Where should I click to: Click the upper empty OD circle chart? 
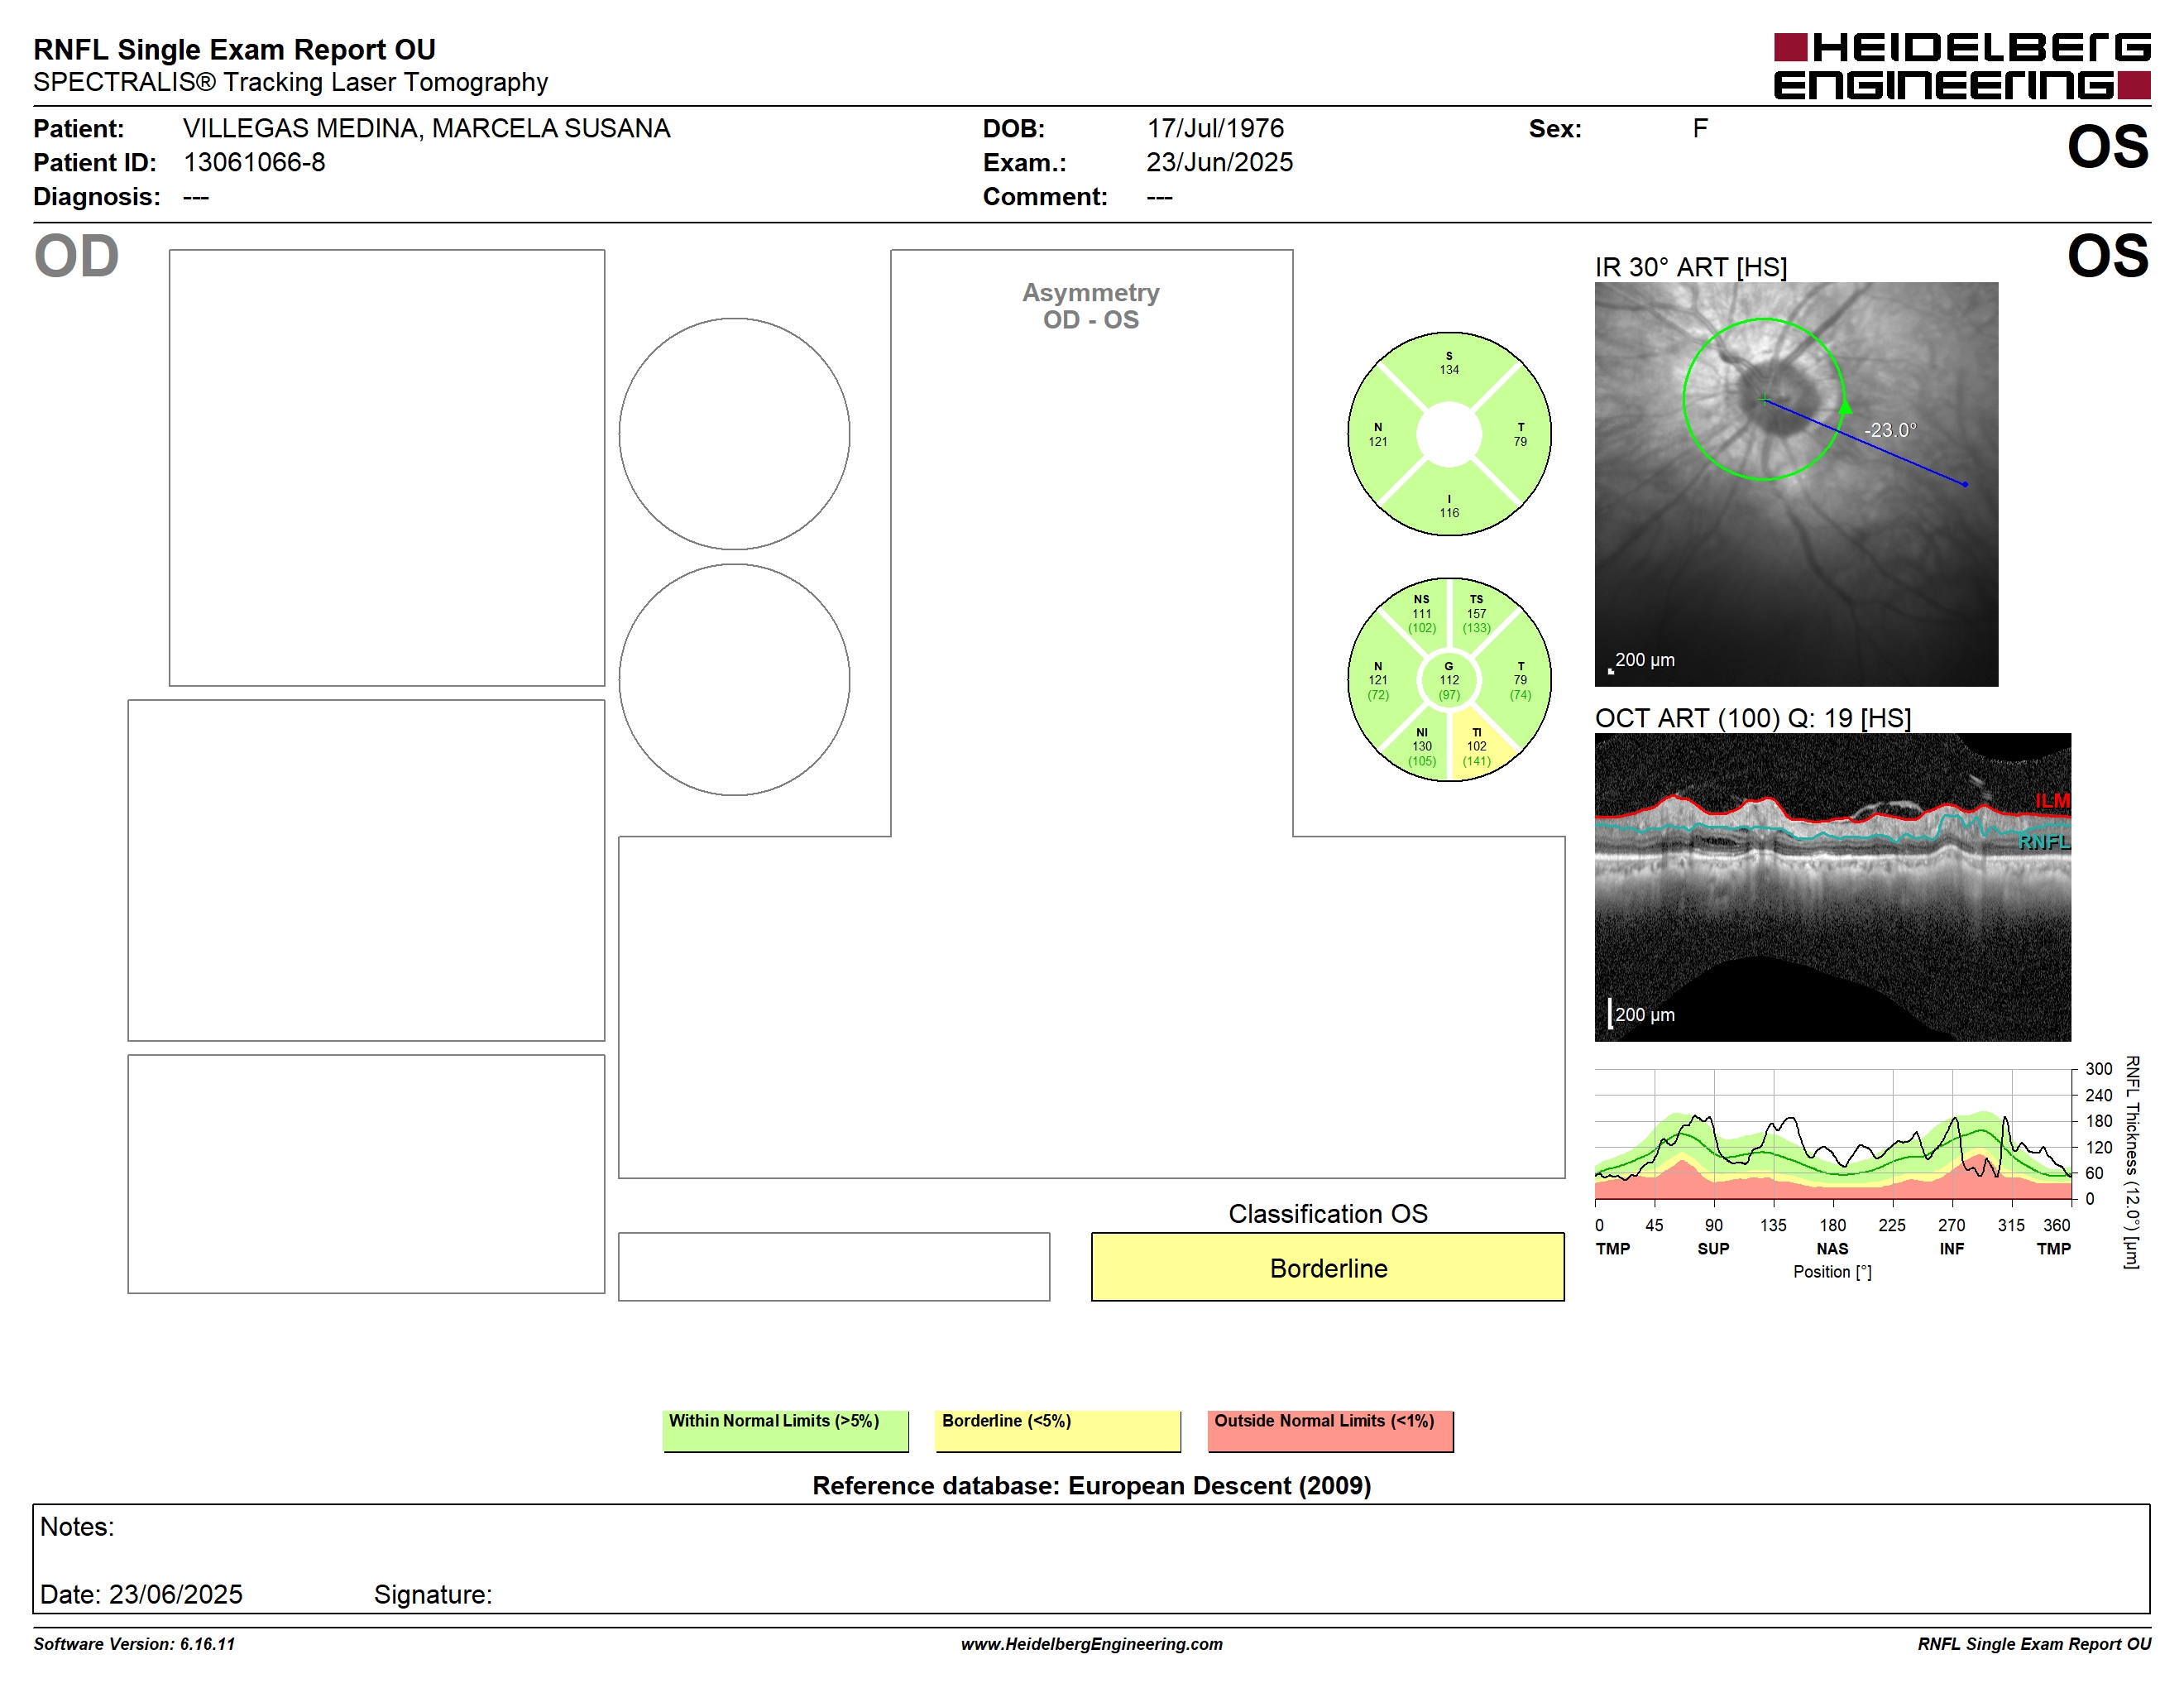[734, 434]
